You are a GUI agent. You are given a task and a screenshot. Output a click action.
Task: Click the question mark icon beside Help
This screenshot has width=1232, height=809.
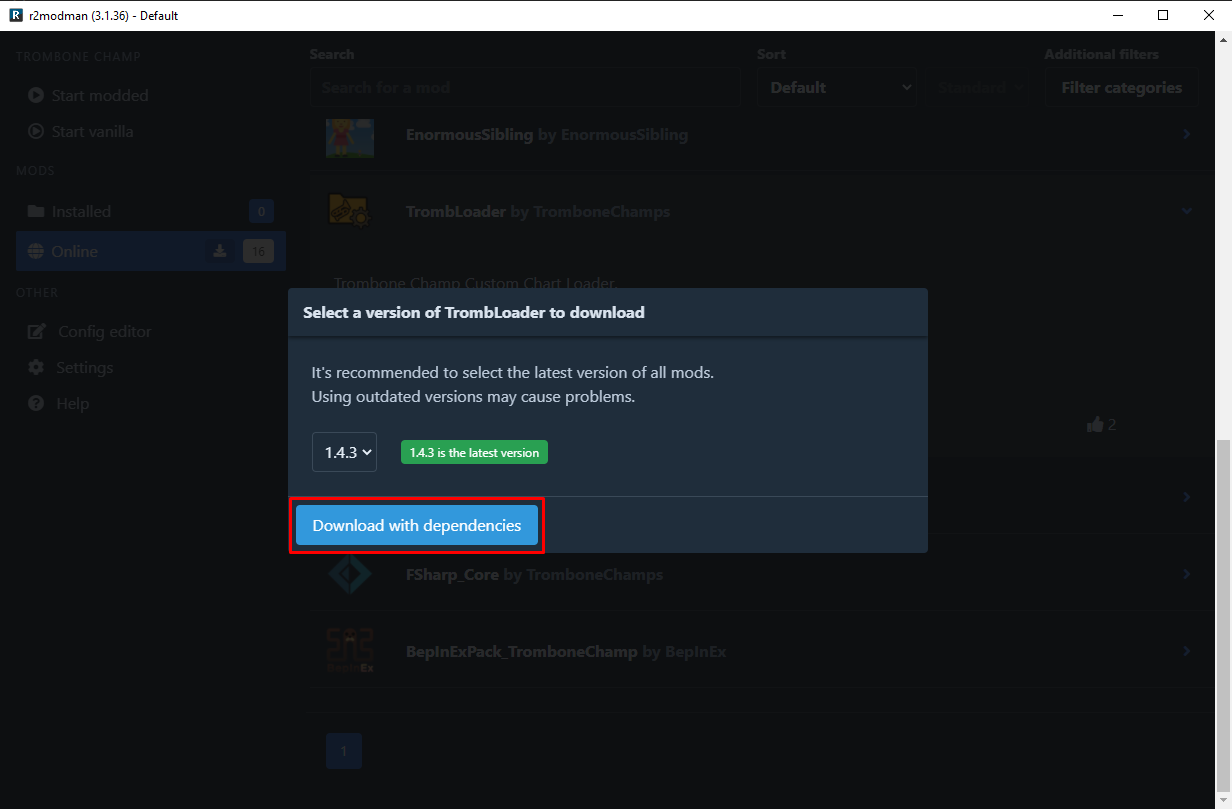(x=36, y=404)
